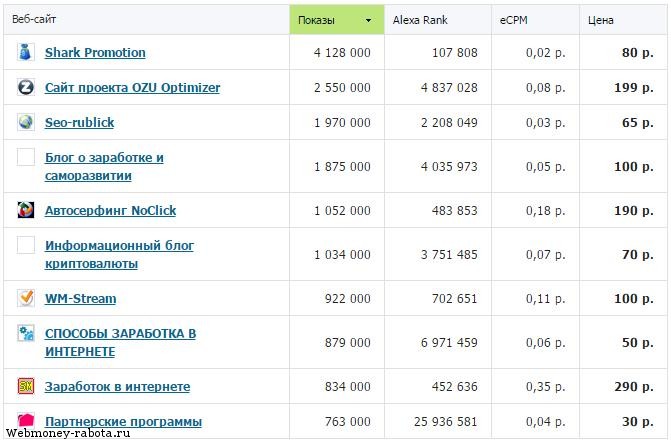Select impressions value 1 970 000
671x444 pixels.
point(342,123)
